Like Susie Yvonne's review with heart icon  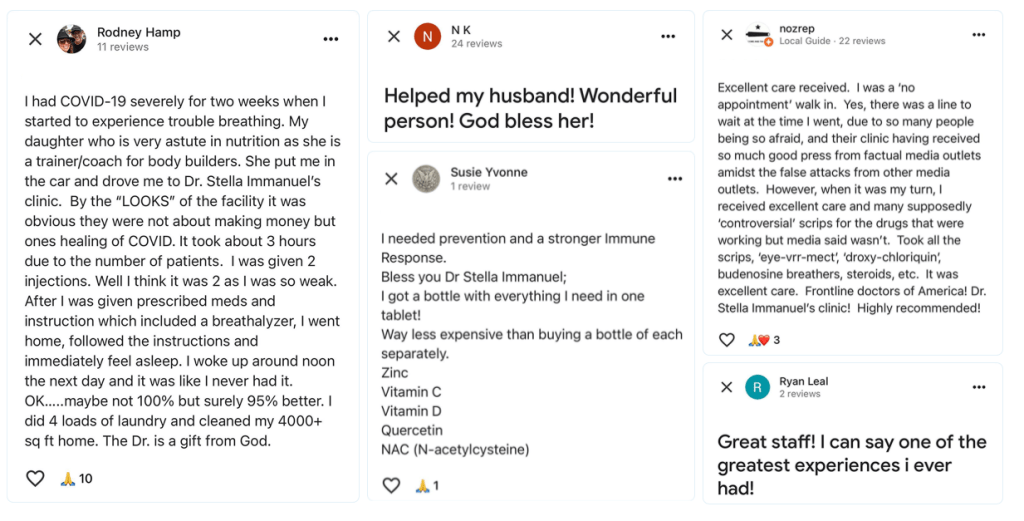[x=391, y=485]
